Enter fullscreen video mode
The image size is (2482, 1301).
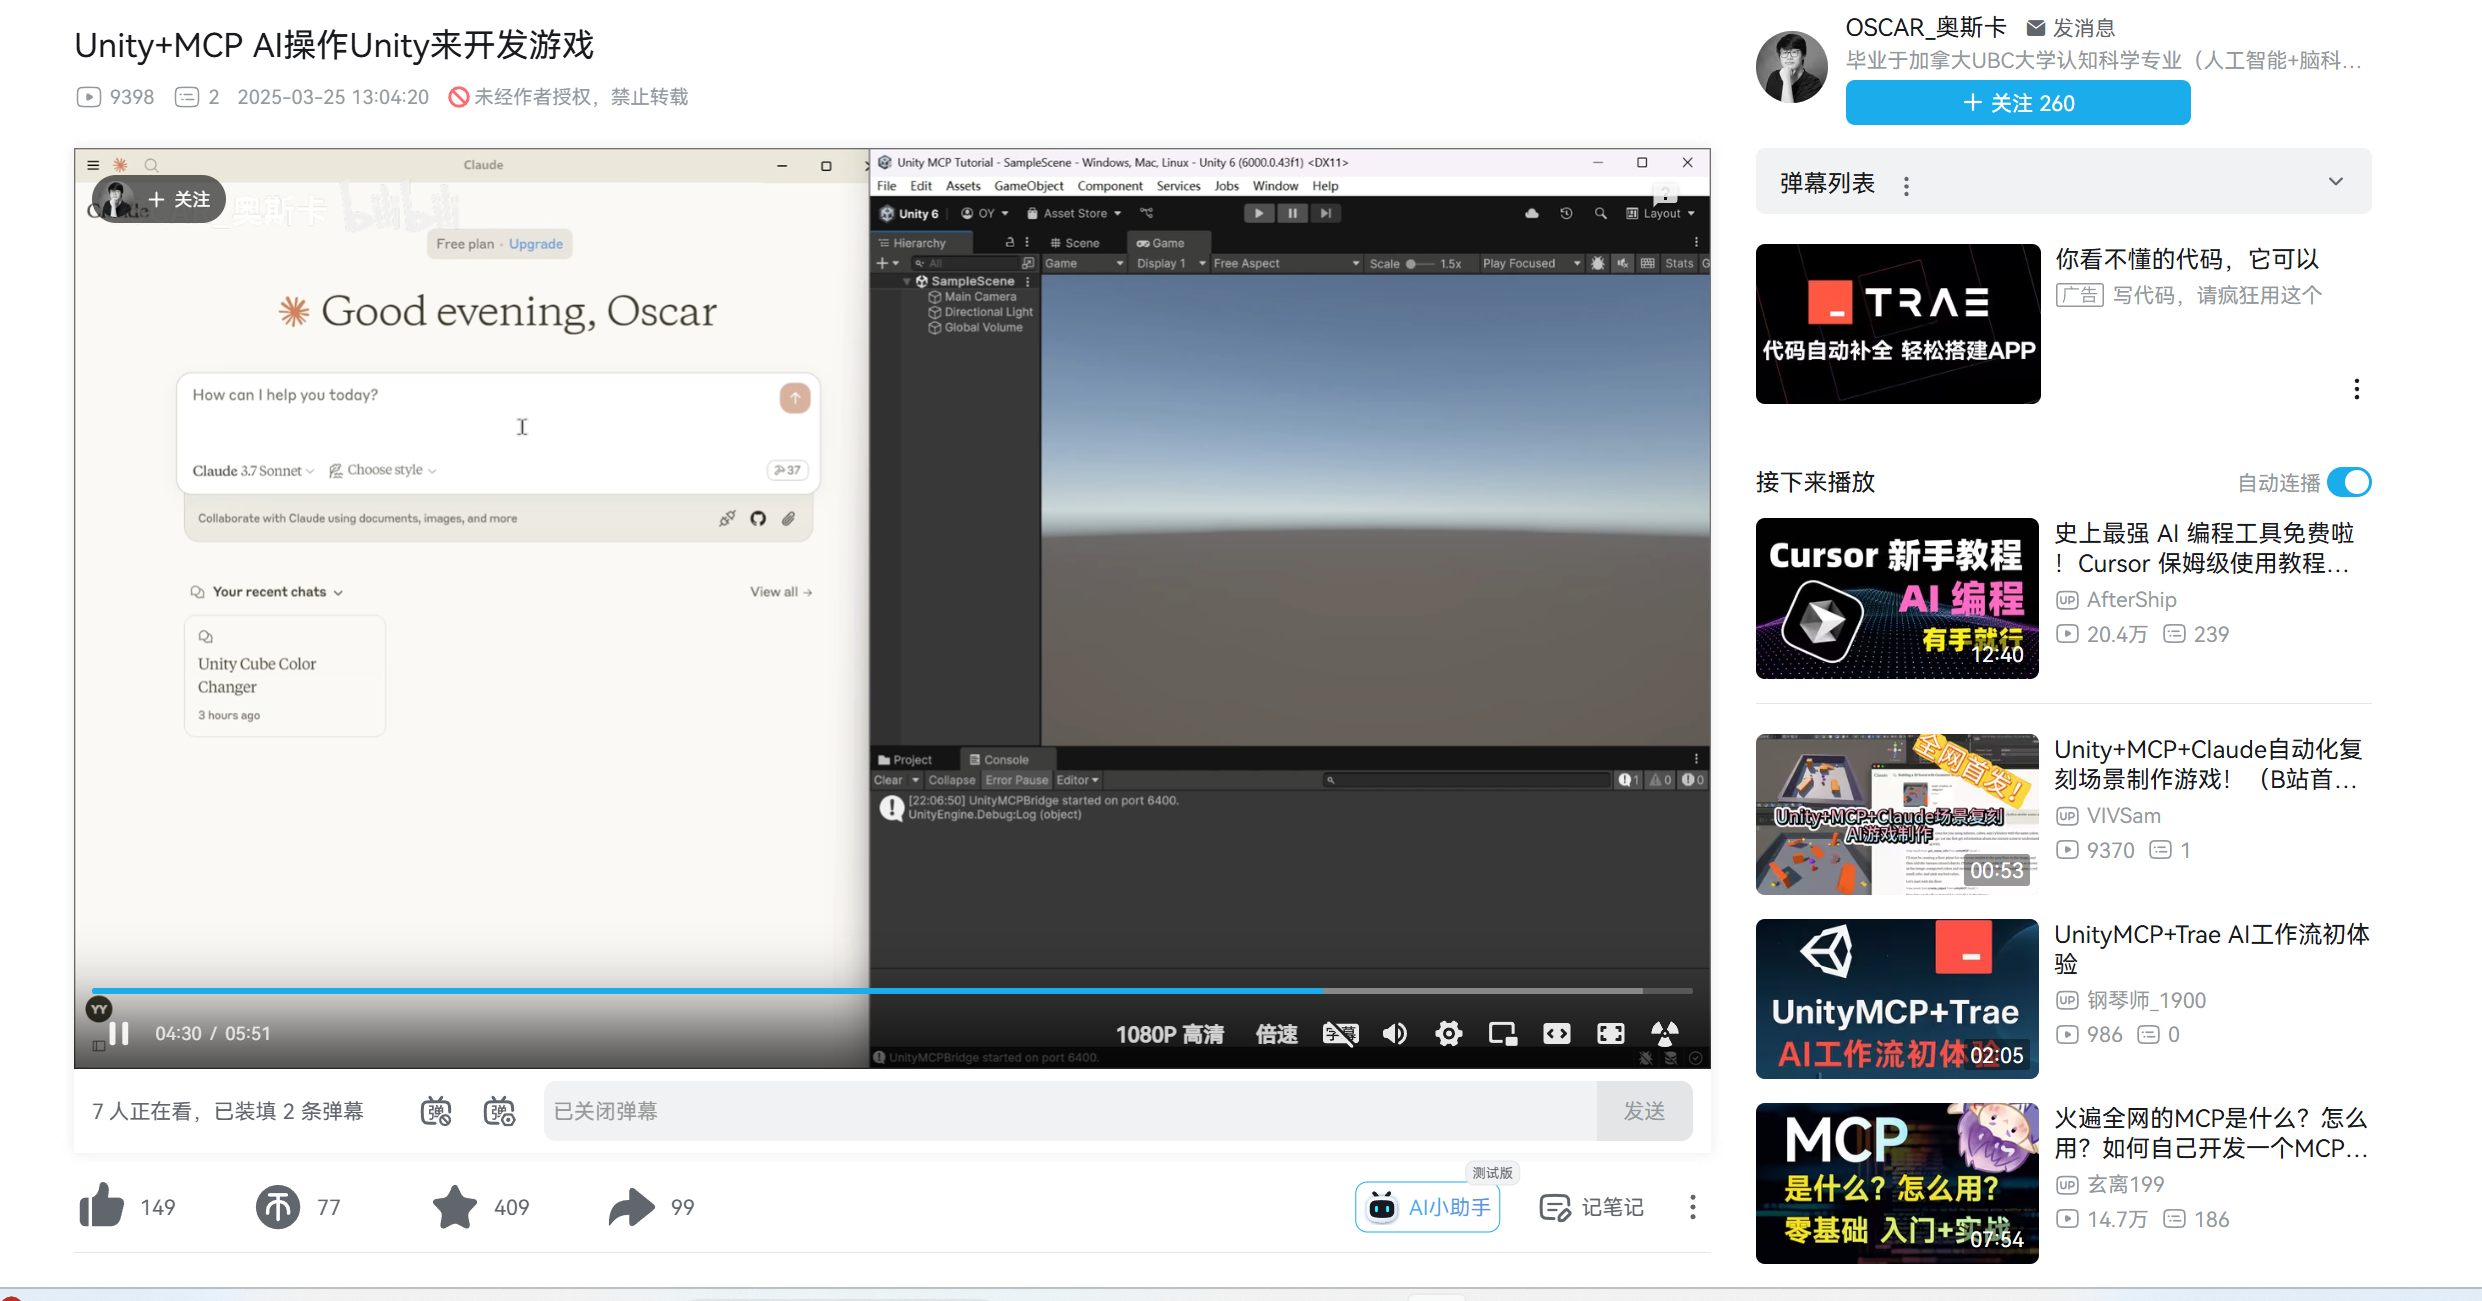tap(1610, 1033)
